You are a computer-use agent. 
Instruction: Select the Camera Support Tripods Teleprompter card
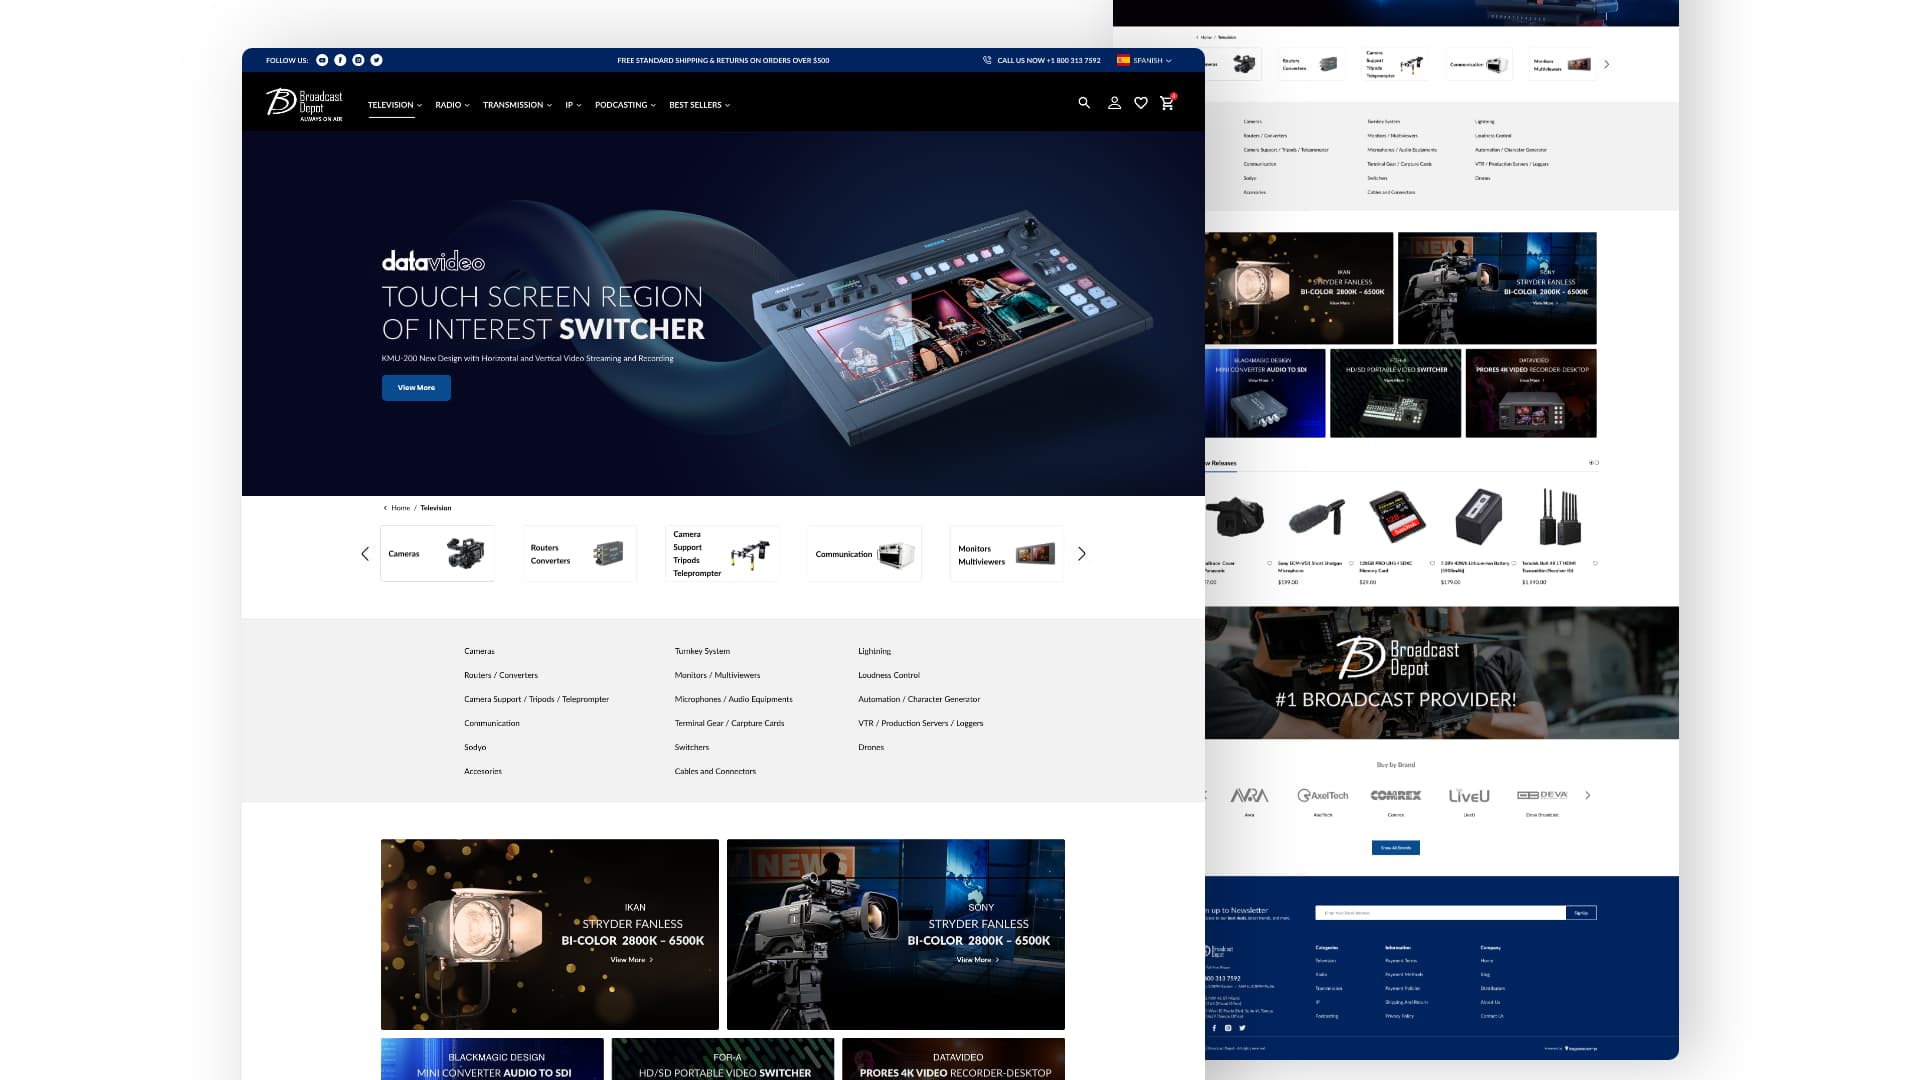click(x=722, y=554)
